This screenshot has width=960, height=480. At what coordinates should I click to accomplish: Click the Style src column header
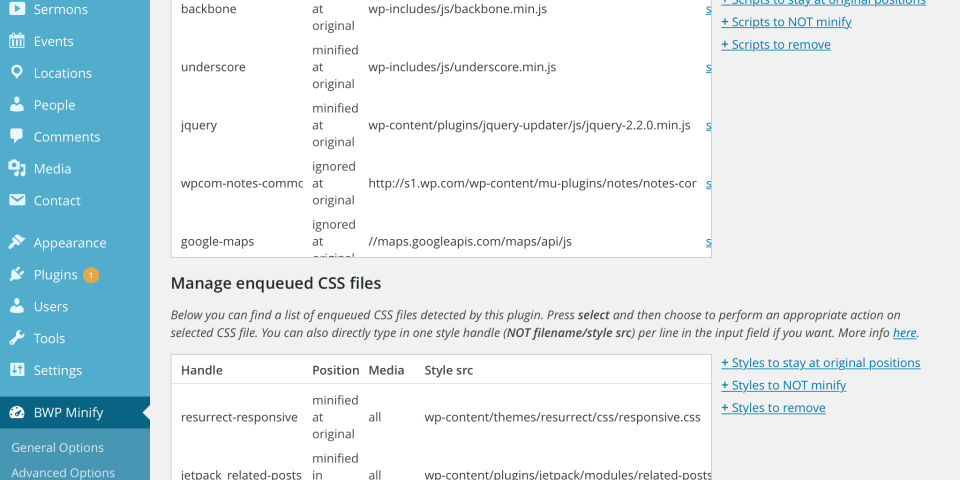448,370
